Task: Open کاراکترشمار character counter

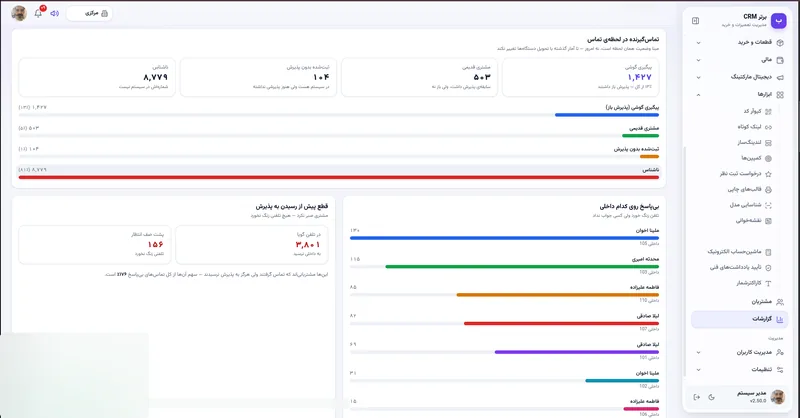Action: coord(754,283)
